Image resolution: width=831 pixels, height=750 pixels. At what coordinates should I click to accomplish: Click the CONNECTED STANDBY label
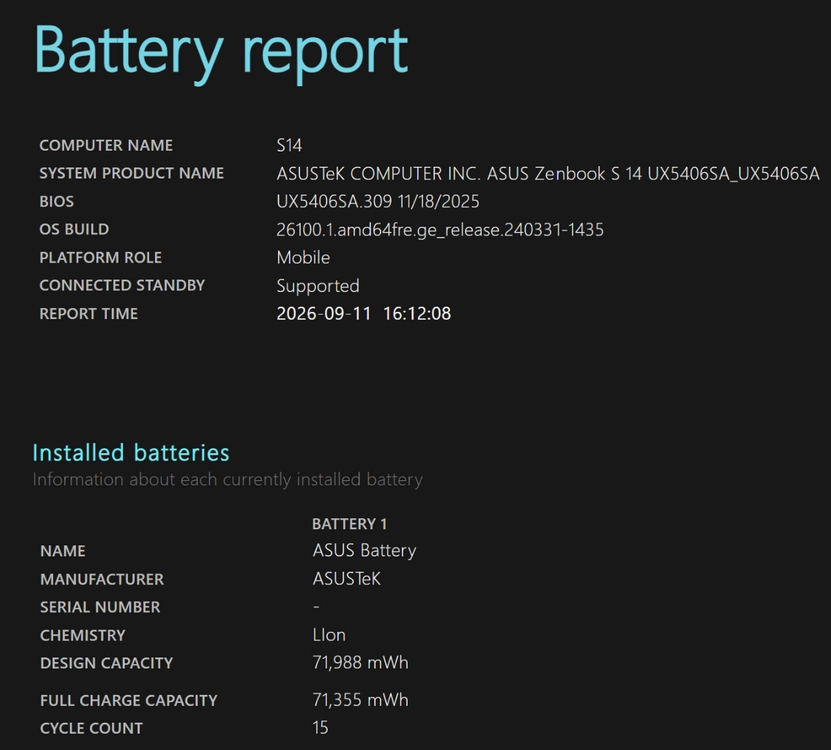[x=122, y=285]
